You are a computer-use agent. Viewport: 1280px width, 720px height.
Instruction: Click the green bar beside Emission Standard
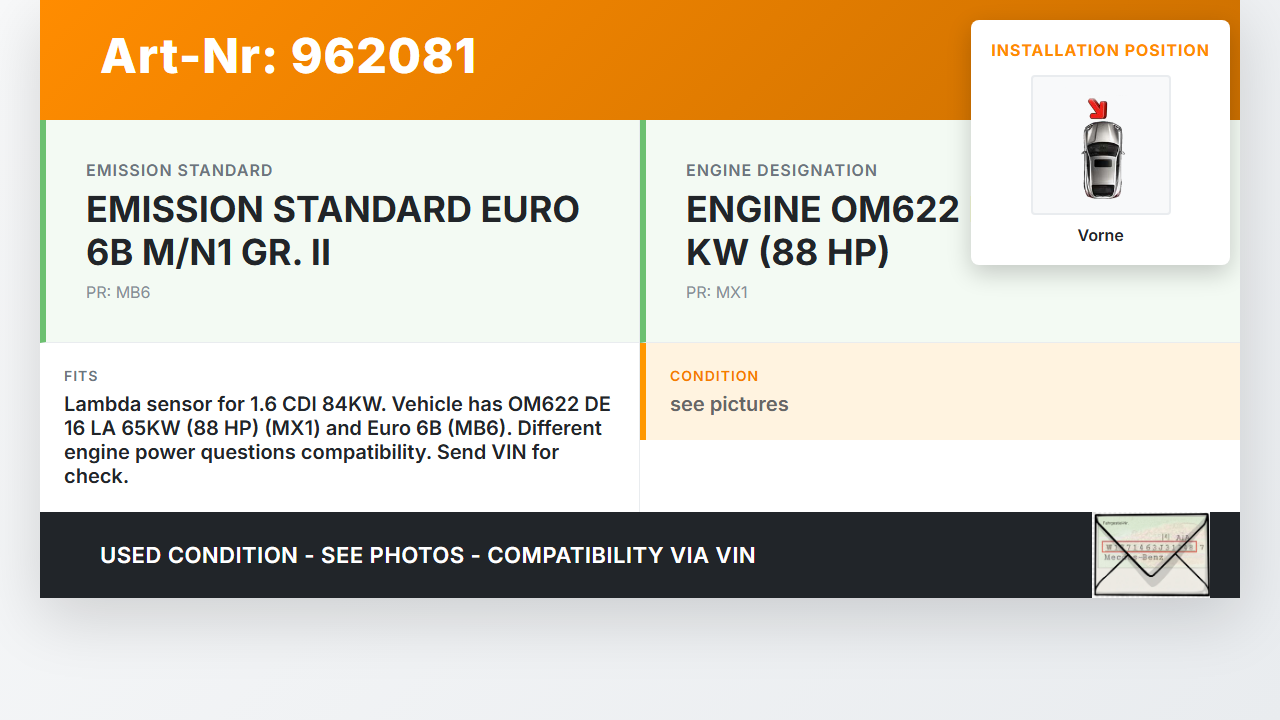(43, 231)
